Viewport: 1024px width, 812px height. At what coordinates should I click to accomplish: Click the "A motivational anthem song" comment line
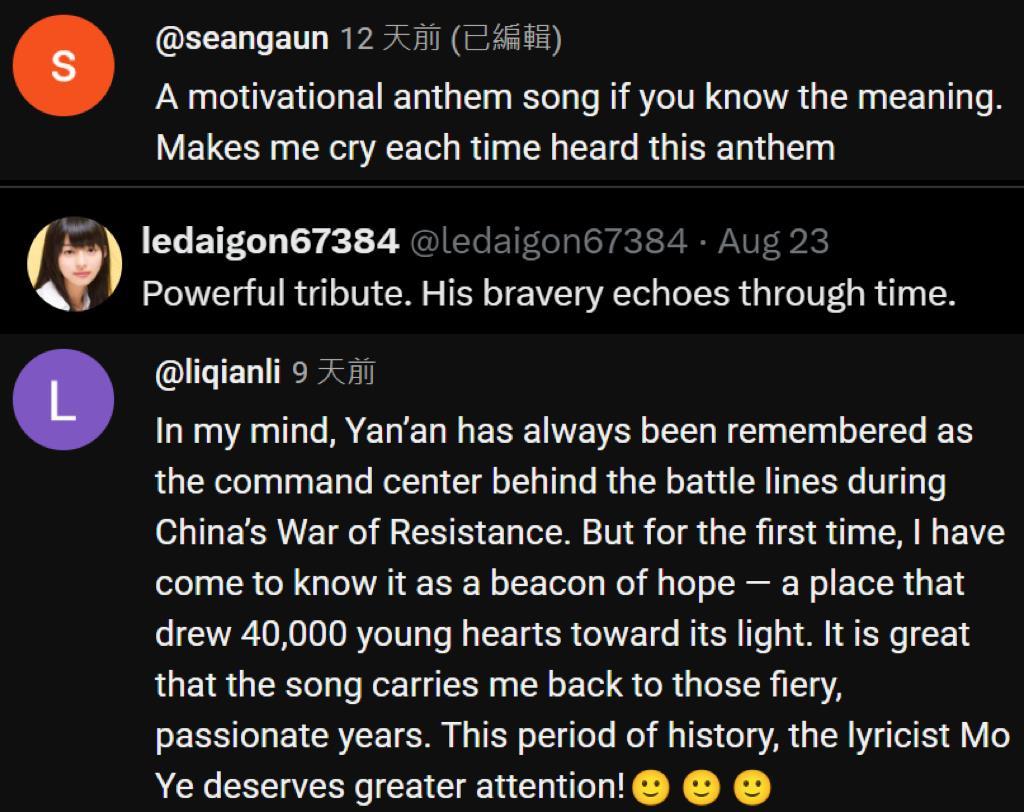pyautogui.click(x=578, y=98)
